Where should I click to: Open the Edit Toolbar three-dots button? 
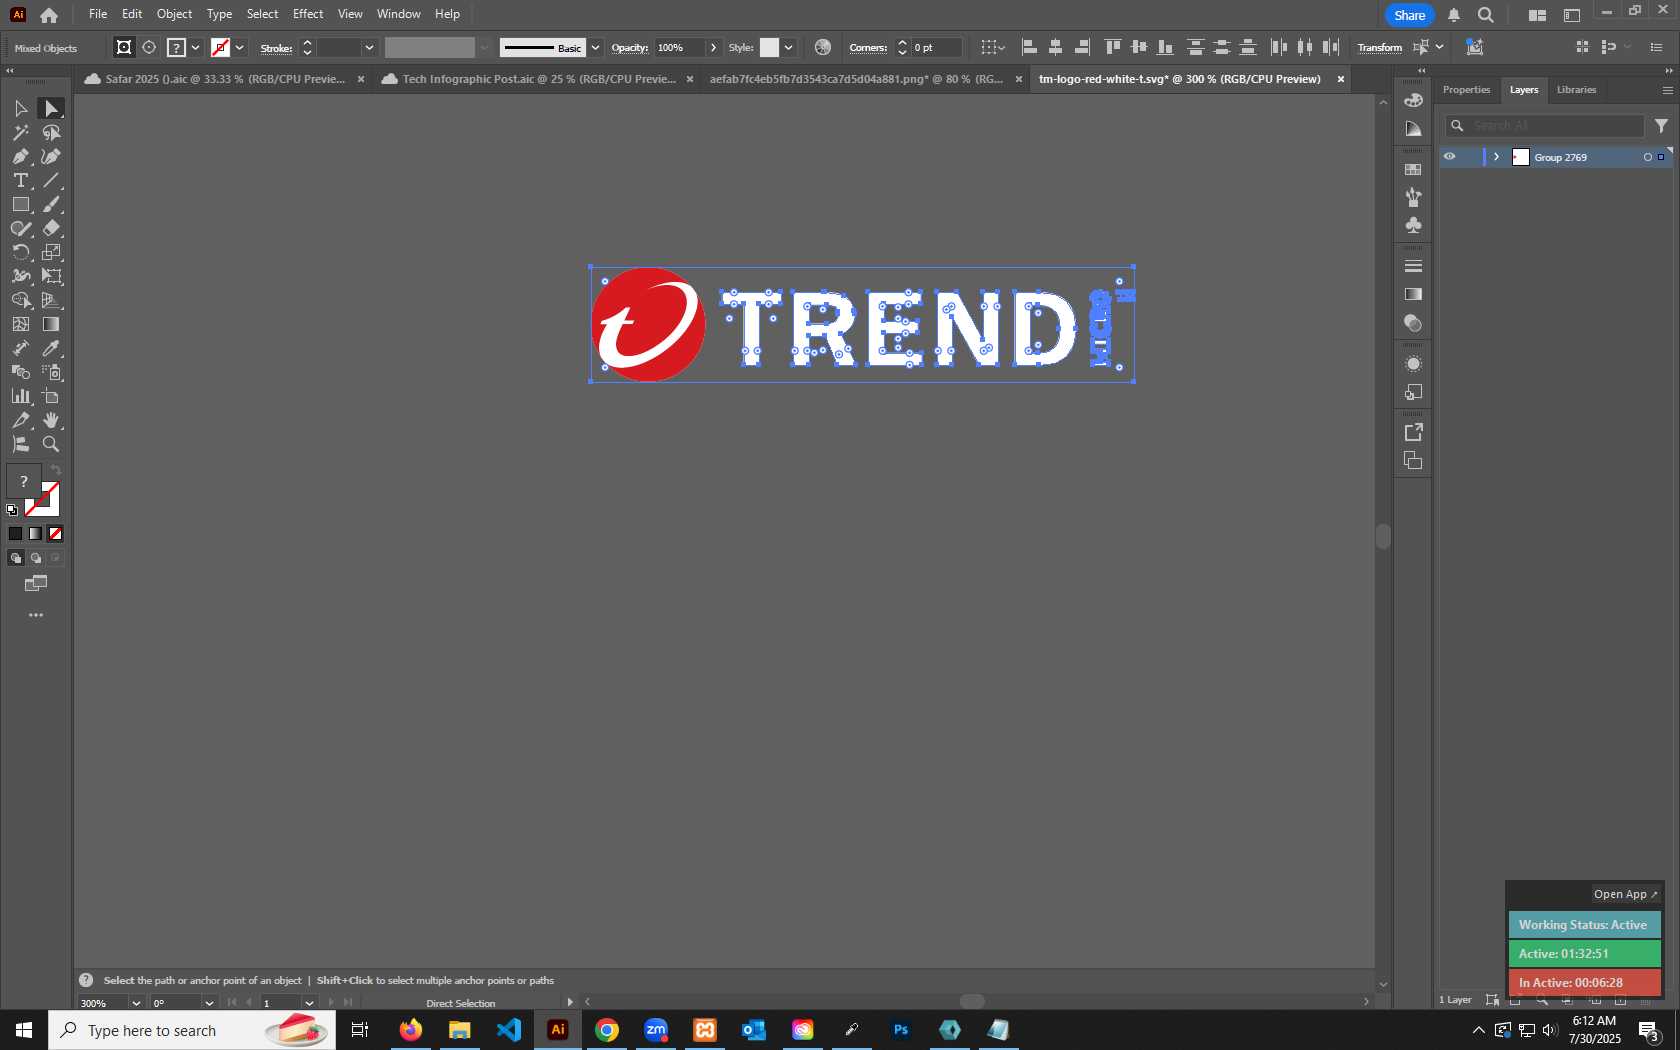[36, 615]
